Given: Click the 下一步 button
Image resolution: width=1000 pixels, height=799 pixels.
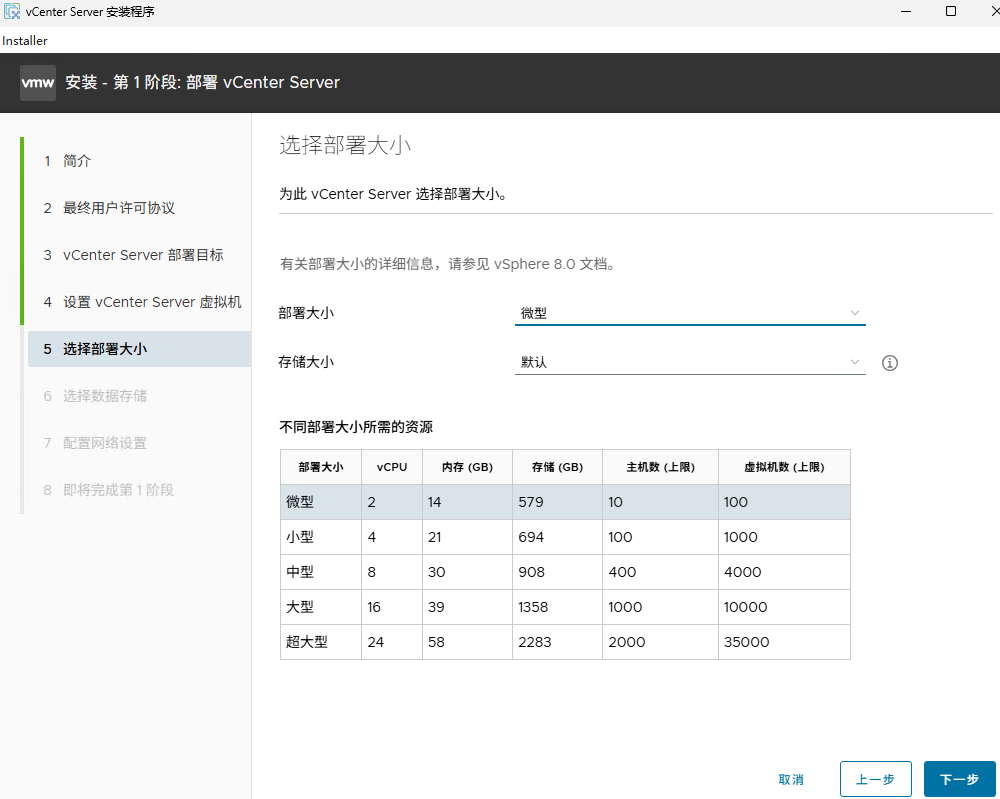Looking at the screenshot, I should tap(959, 778).
